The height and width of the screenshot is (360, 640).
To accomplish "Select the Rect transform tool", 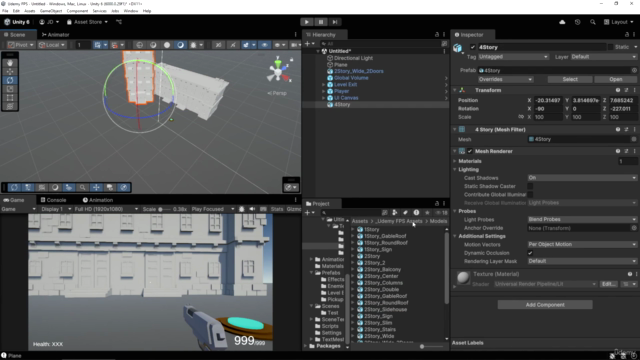I will point(10,98).
